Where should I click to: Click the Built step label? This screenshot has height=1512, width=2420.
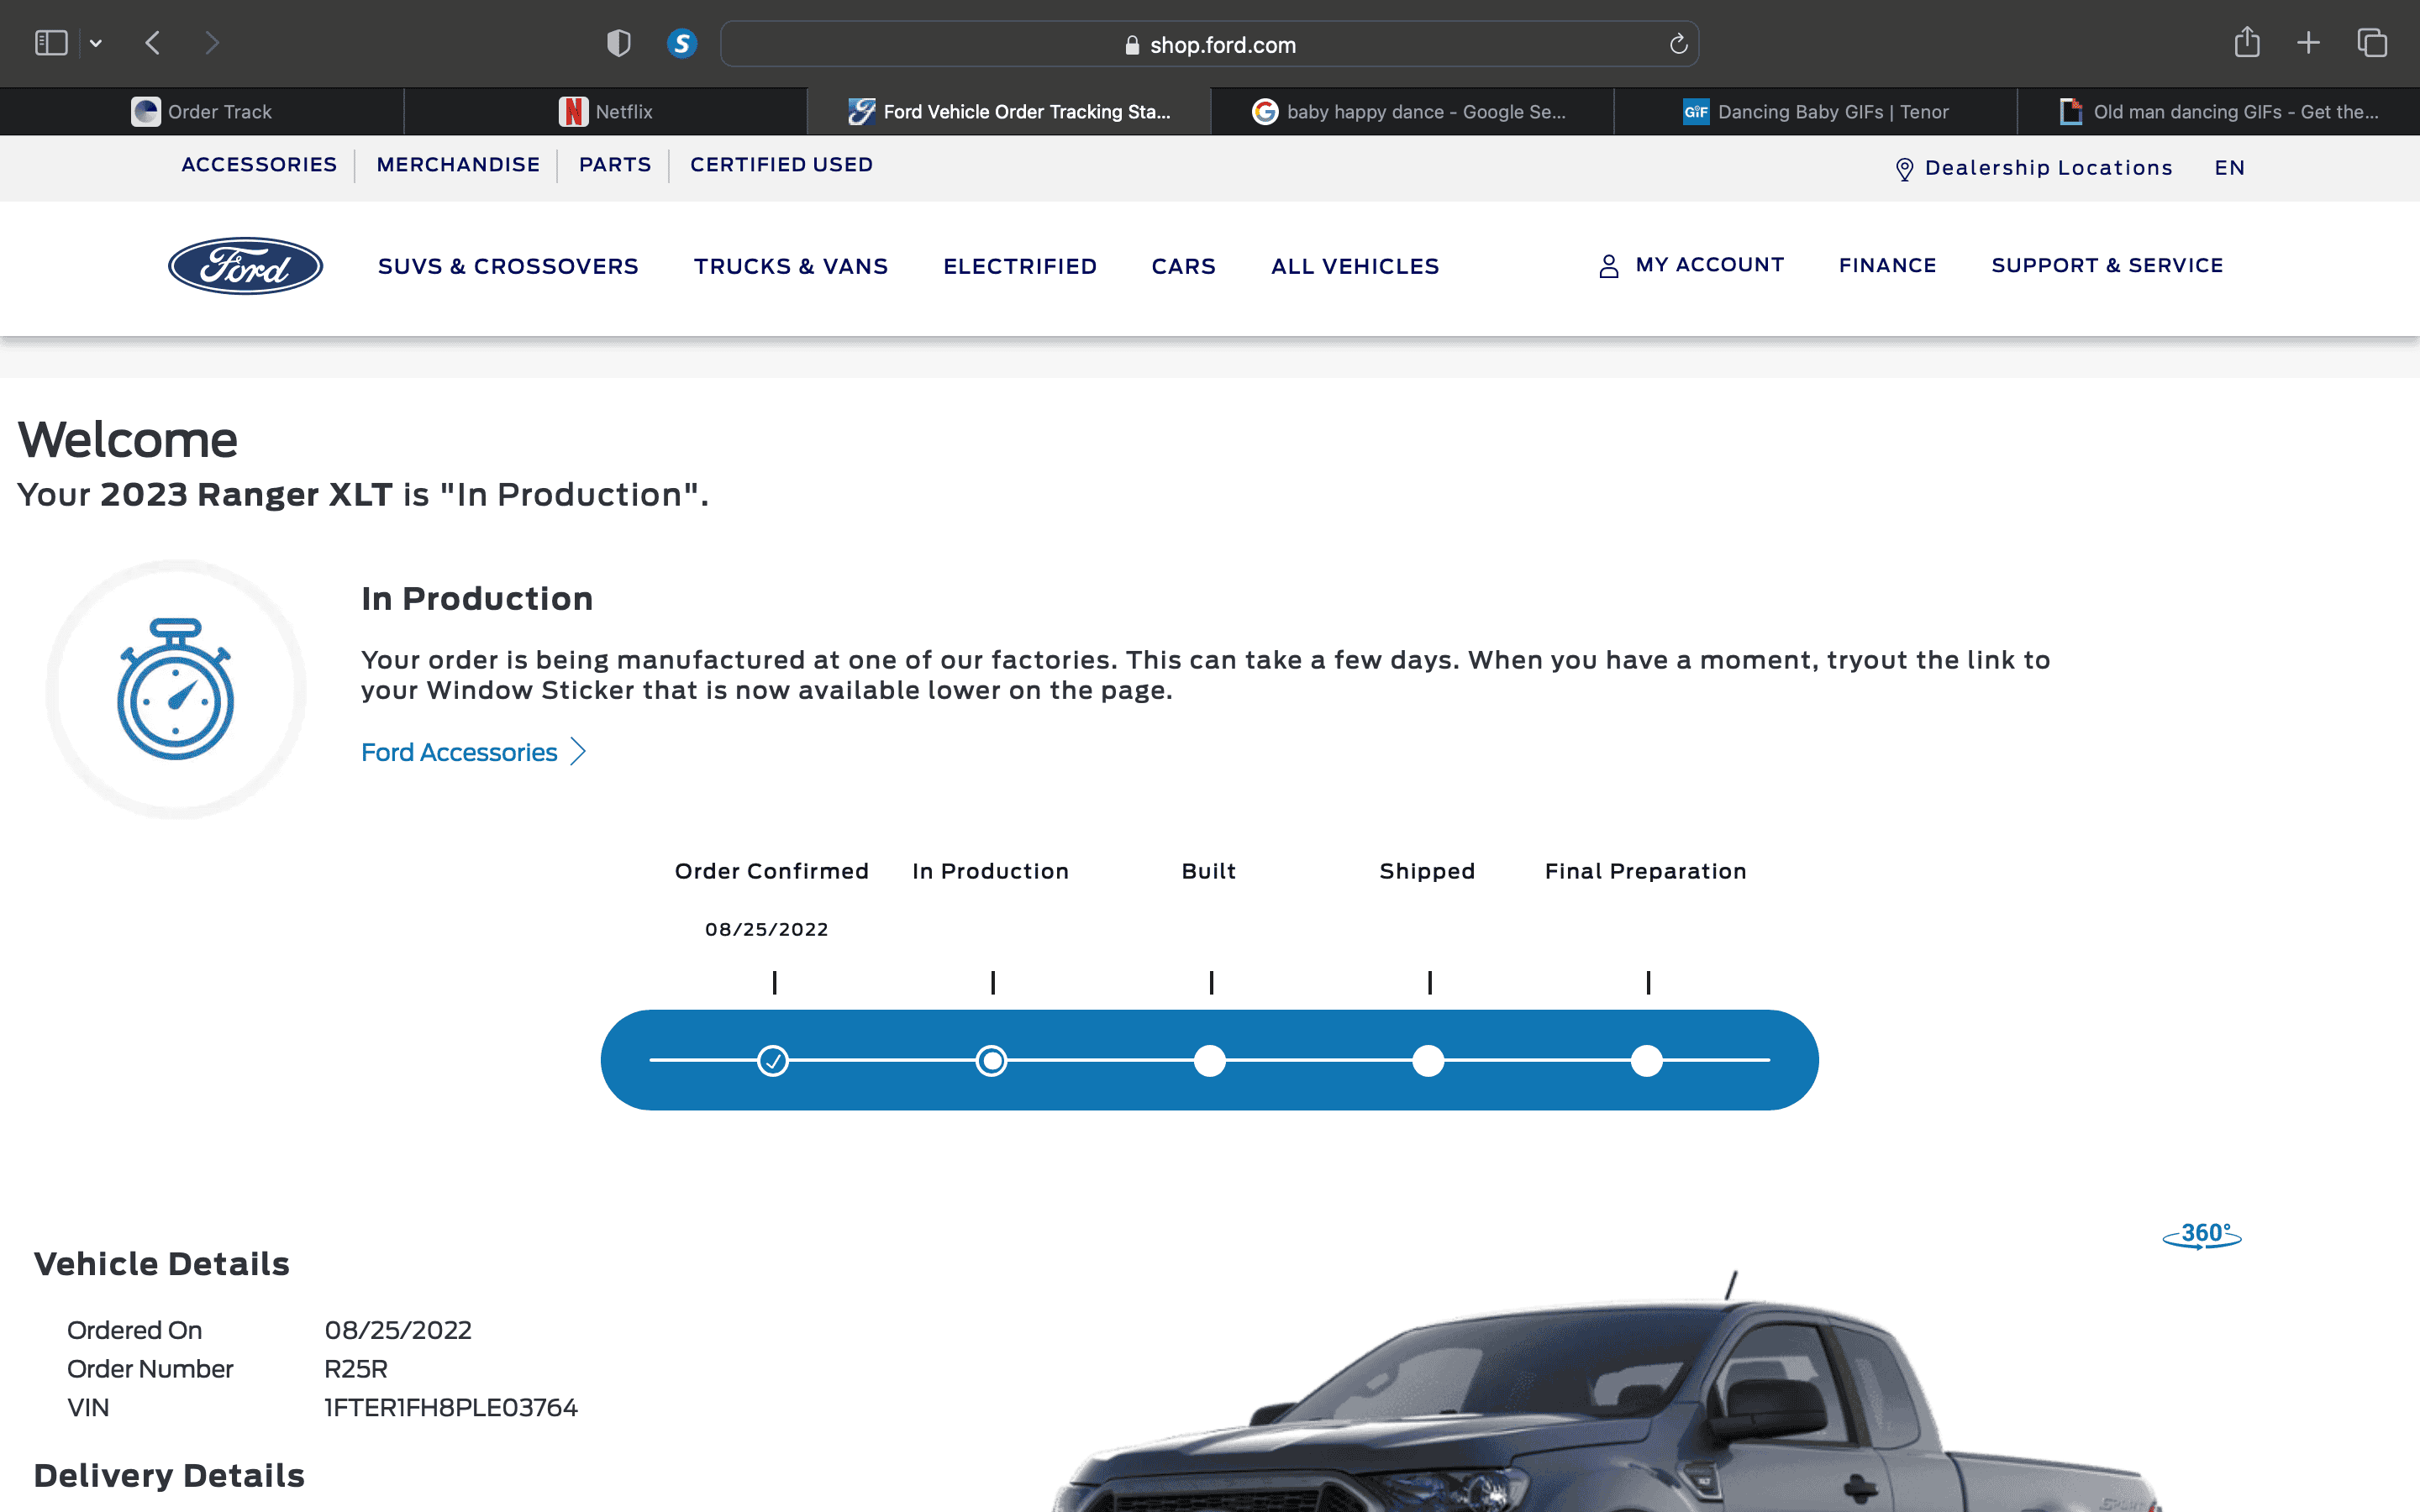pyautogui.click(x=1209, y=872)
